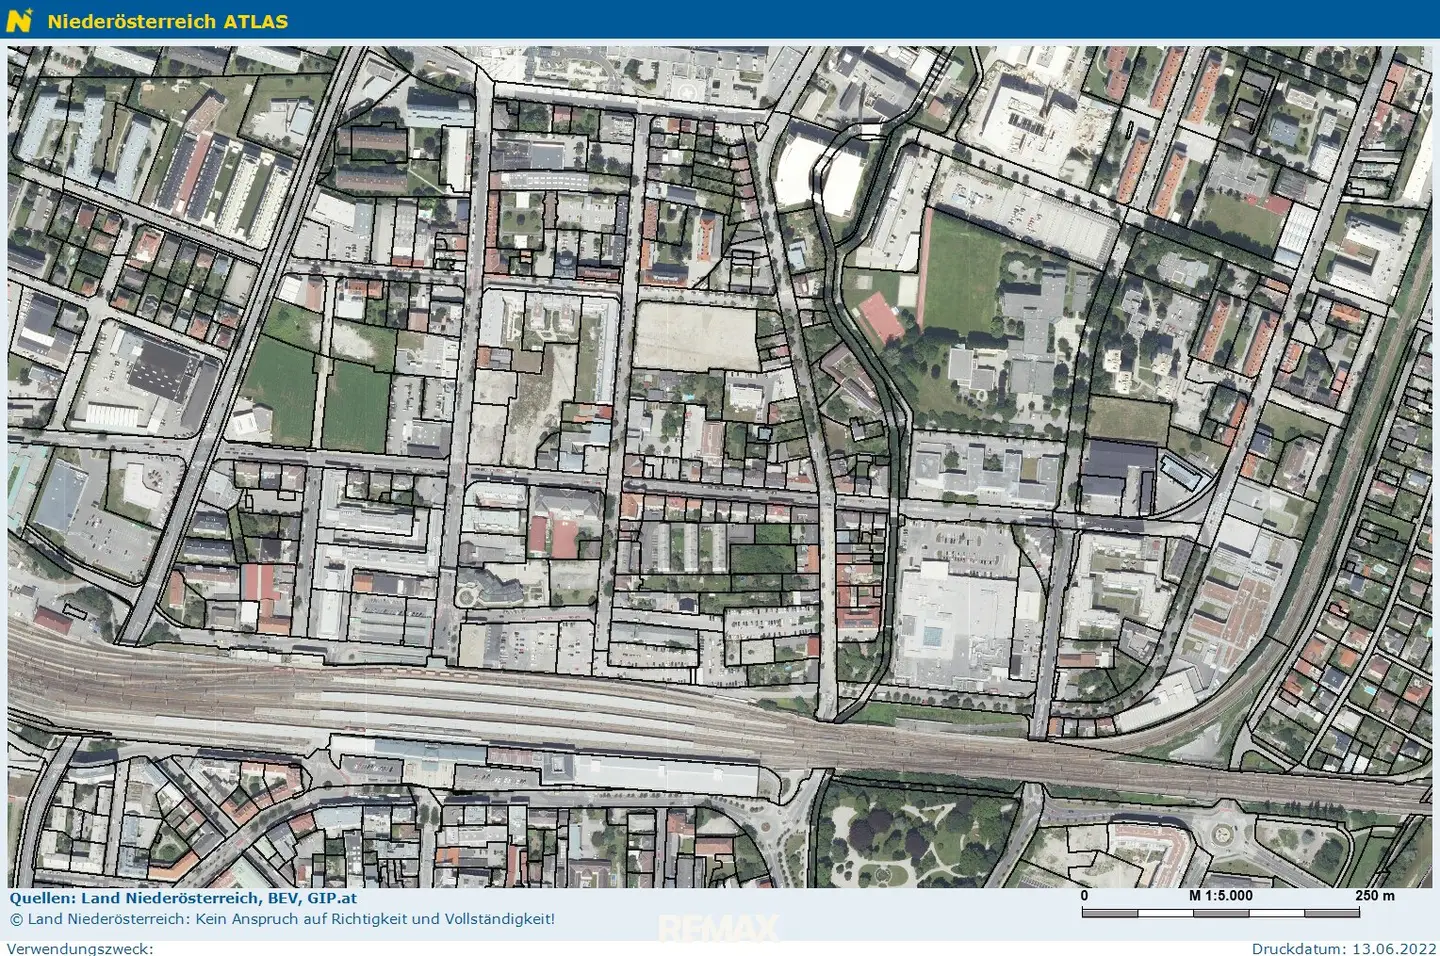Click the rooftop blue pool building
This screenshot has height=956, width=1440.
tap(950, 623)
